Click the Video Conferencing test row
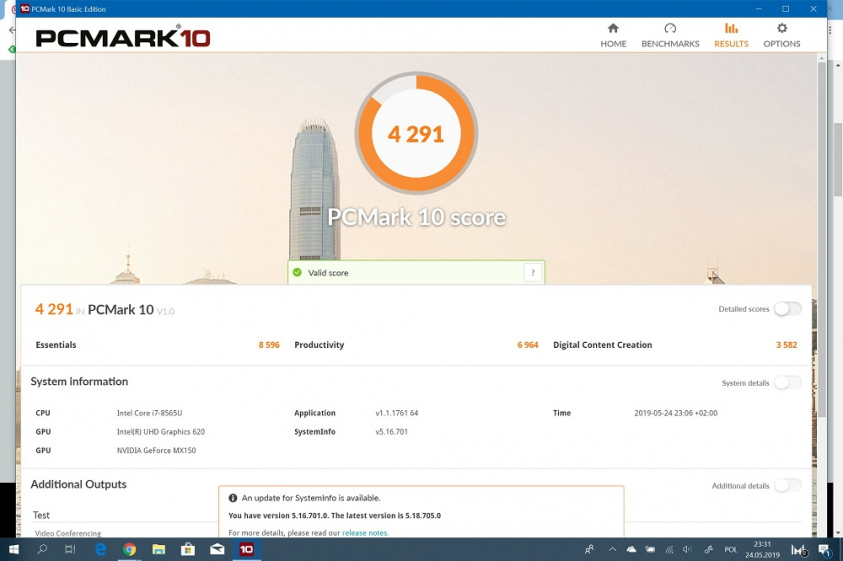 68,533
